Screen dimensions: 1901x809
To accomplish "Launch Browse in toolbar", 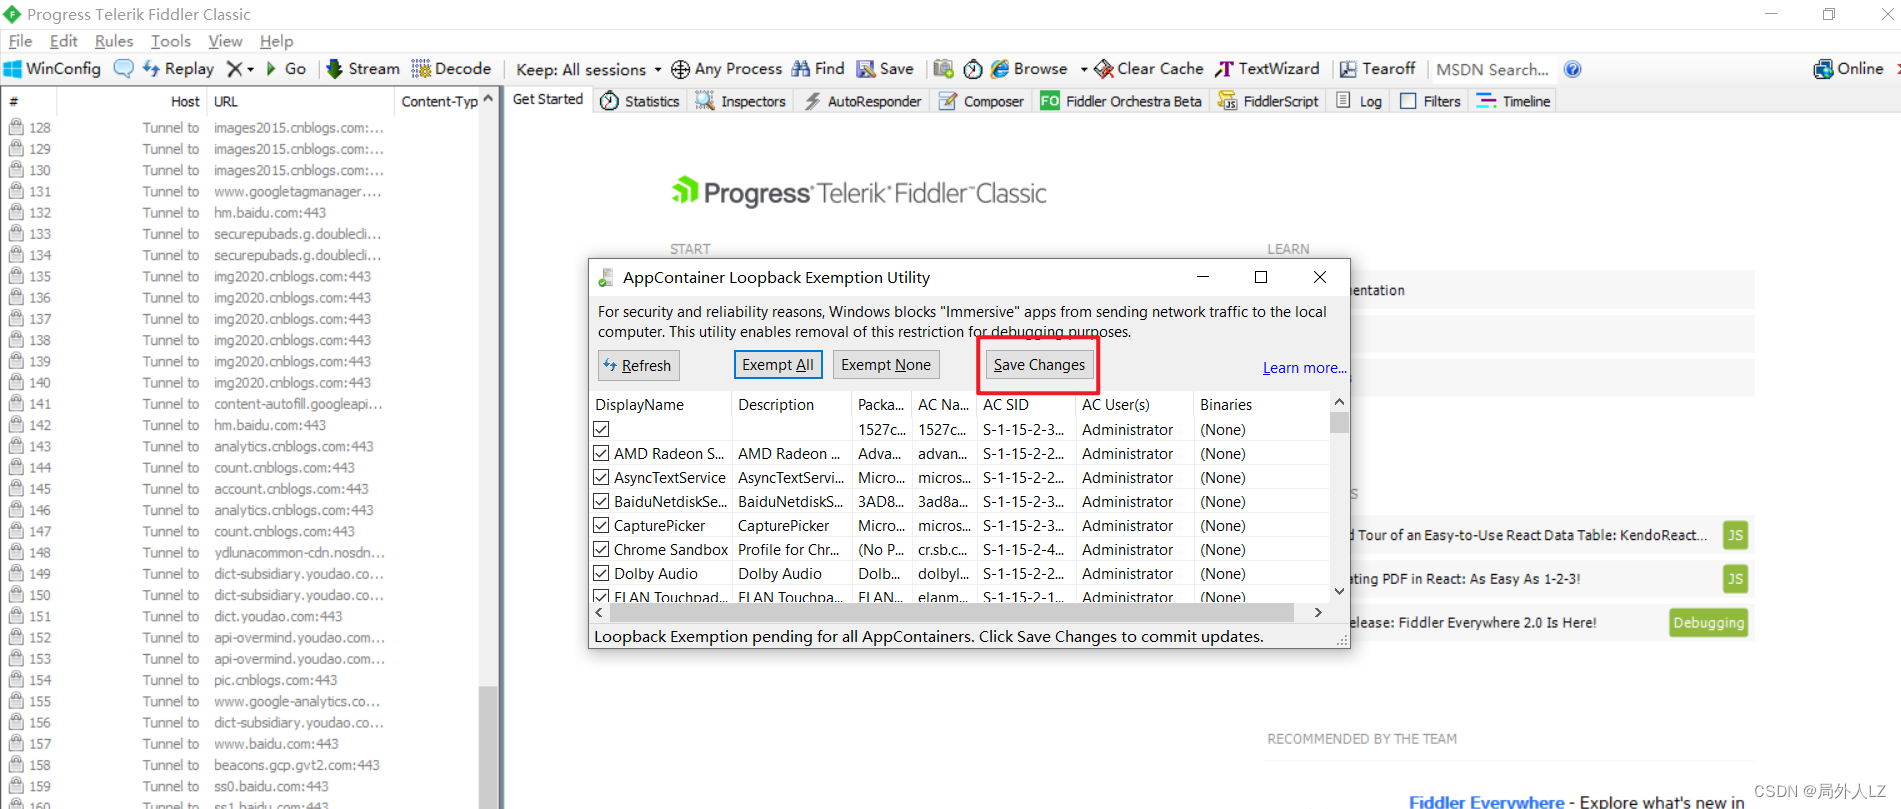I will [1029, 69].
